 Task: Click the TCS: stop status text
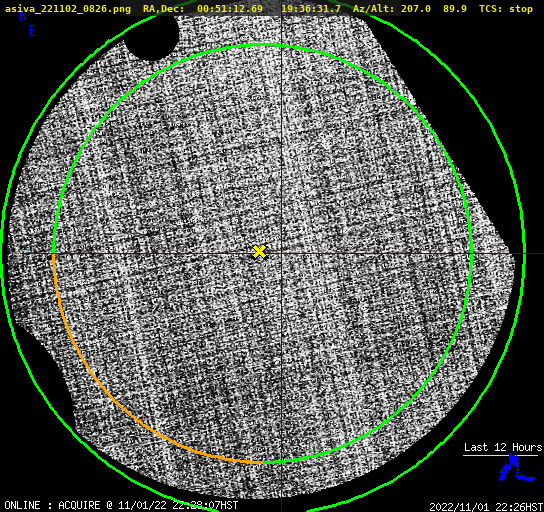point(506,9)
